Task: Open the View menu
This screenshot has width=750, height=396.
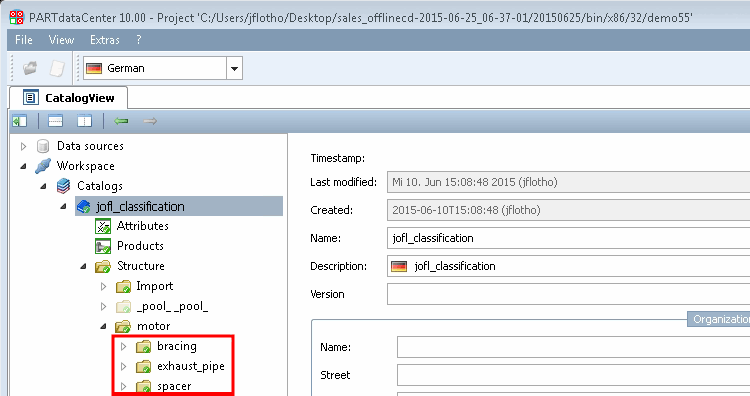Action: 61,40
